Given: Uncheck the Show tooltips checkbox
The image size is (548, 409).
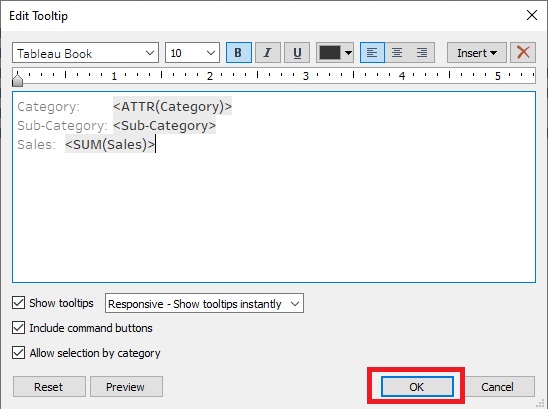Looking at the screenshot, I should (18, 303).
